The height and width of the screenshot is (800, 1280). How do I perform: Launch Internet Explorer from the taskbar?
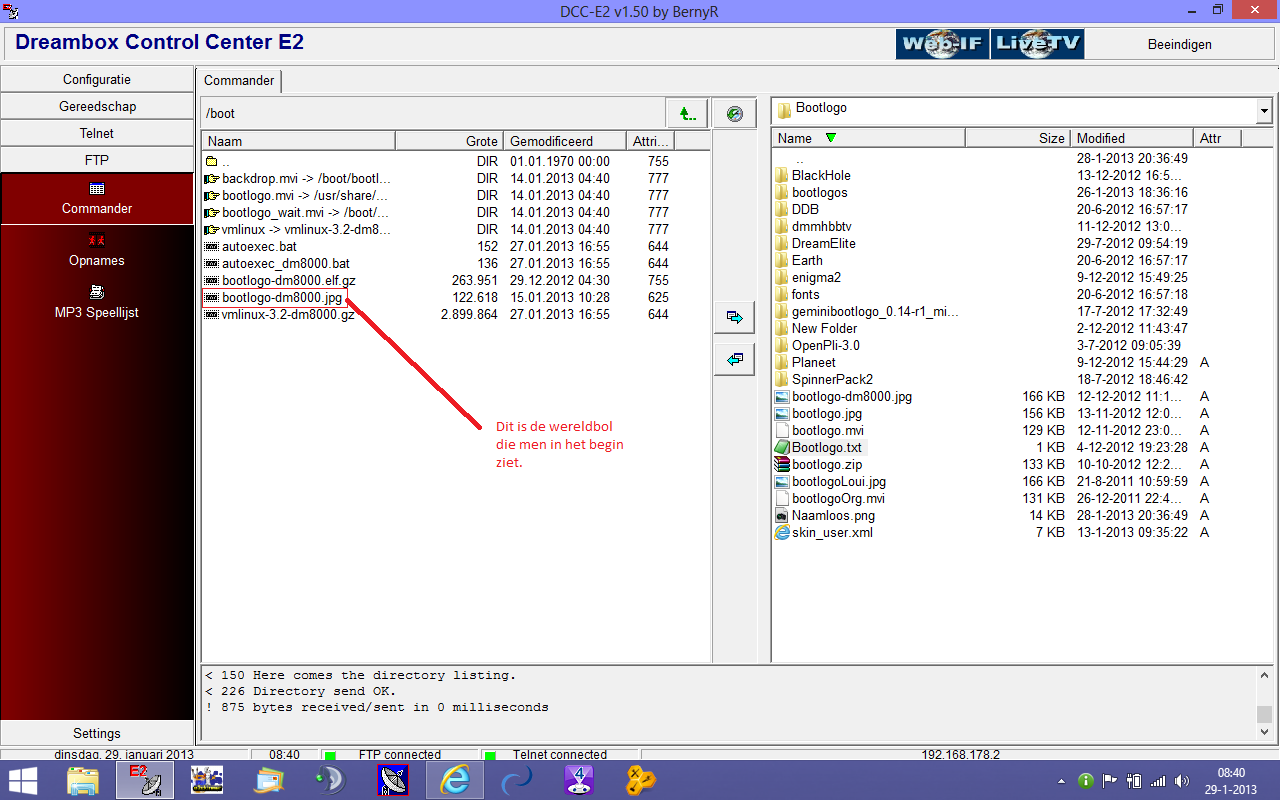pos(455,779)
